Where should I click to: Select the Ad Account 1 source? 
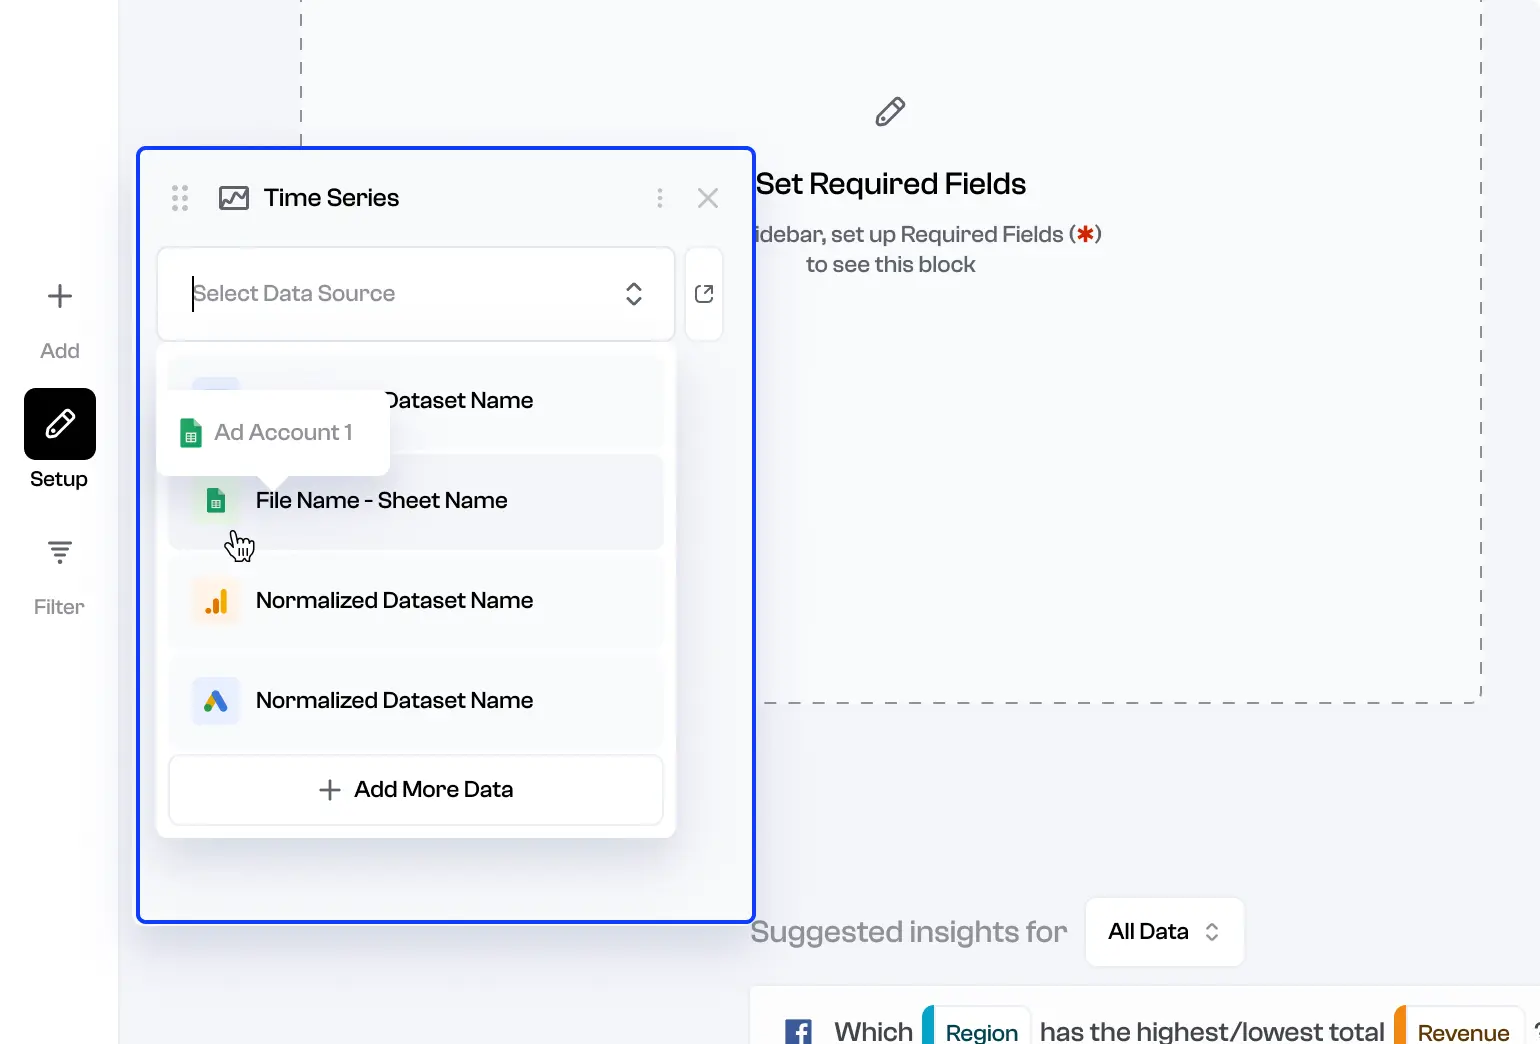283,432
